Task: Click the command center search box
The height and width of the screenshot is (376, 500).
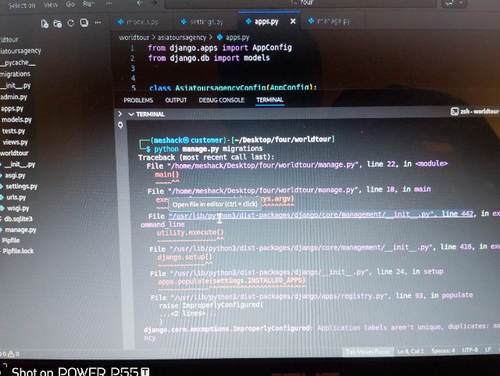Action: click(301, 3)
